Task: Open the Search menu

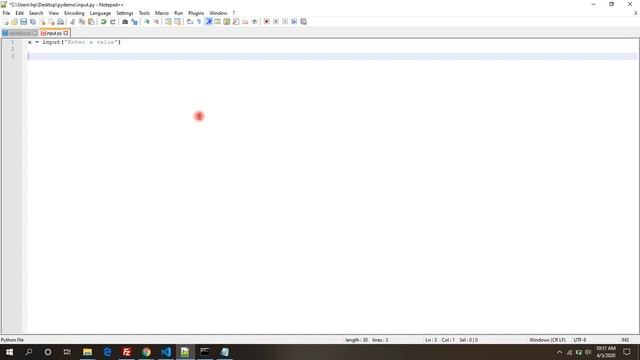Action: (x=36, y=13)
